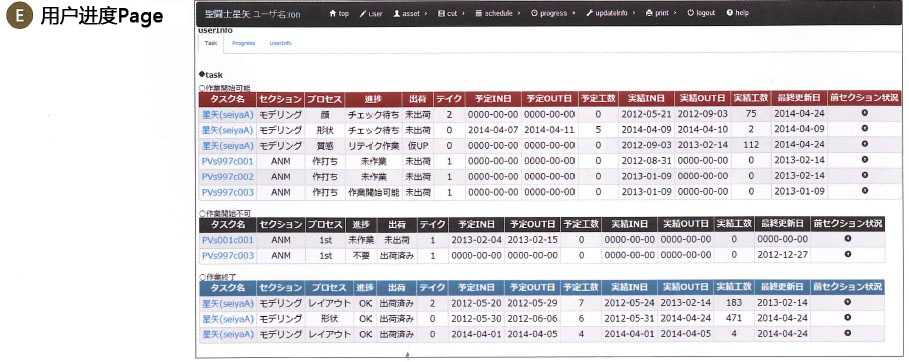Click the 実績工数 value 112
The width and height of the screenshot is (909, 362).
(x=750, y=145)
